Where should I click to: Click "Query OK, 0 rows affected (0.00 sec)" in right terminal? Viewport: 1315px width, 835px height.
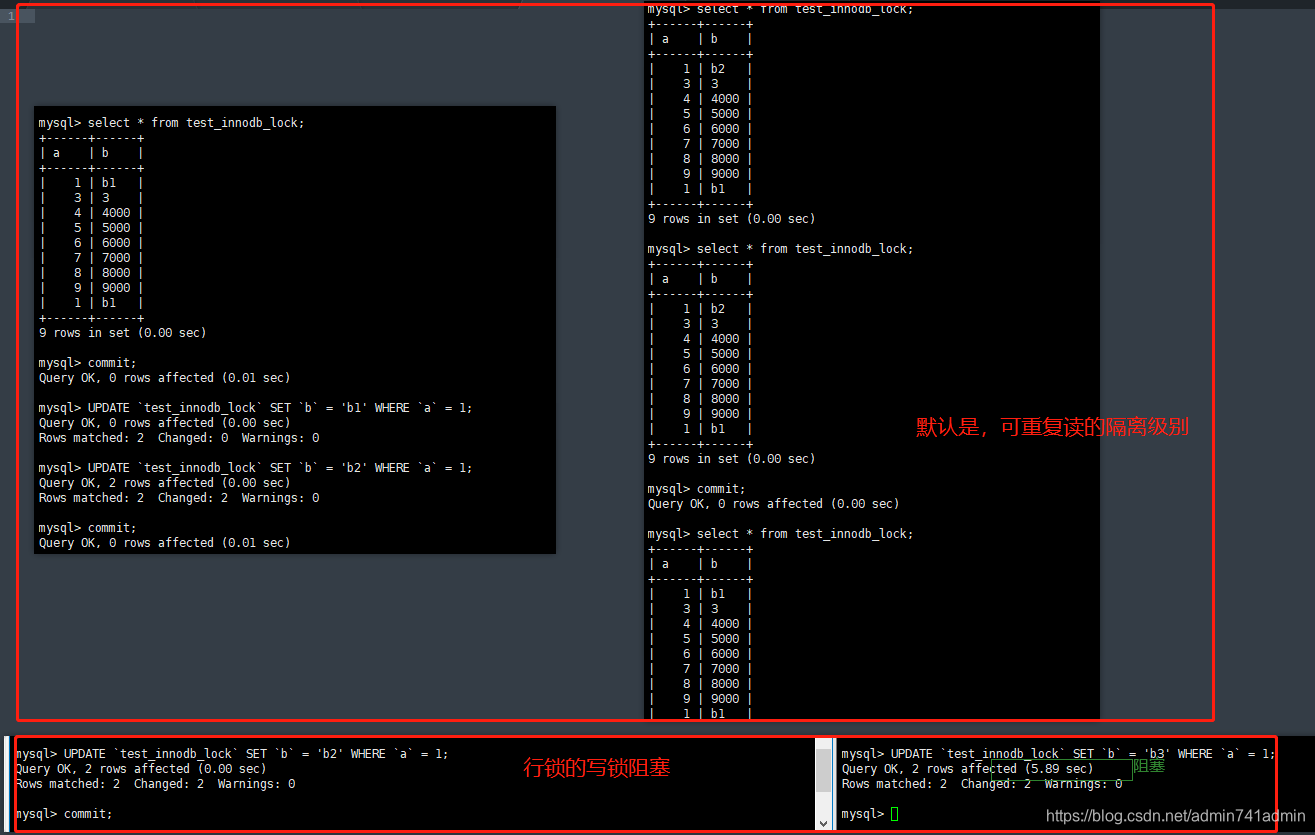click(x=773, y=504)
